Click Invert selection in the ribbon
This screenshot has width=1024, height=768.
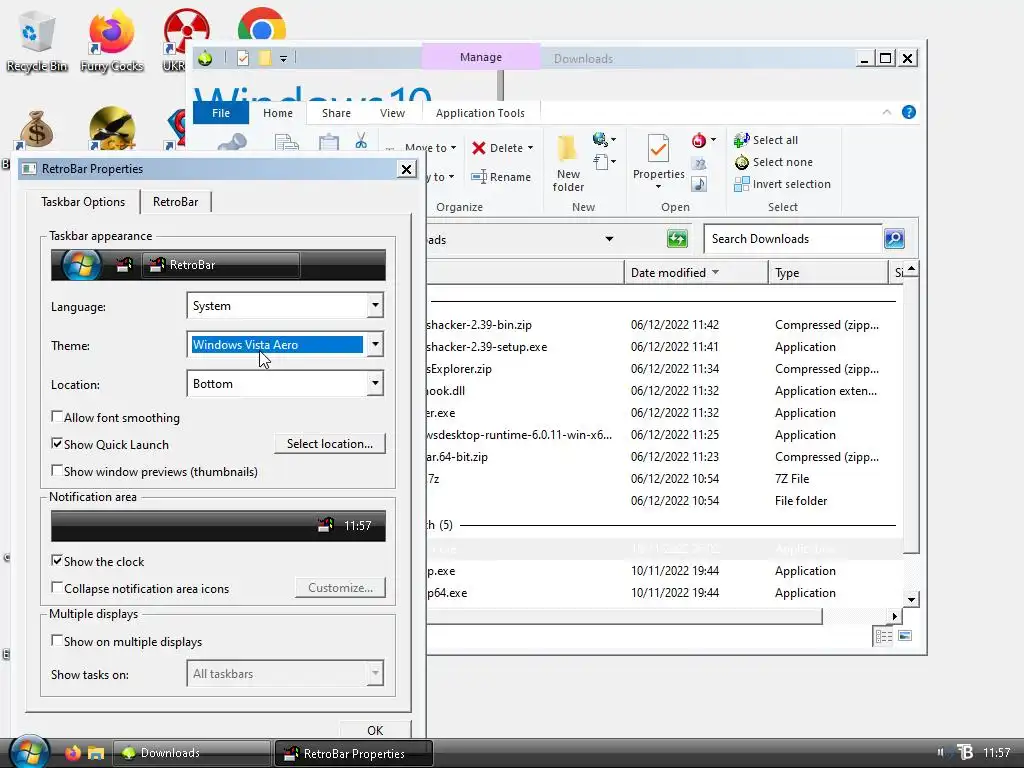pos(782,184)
